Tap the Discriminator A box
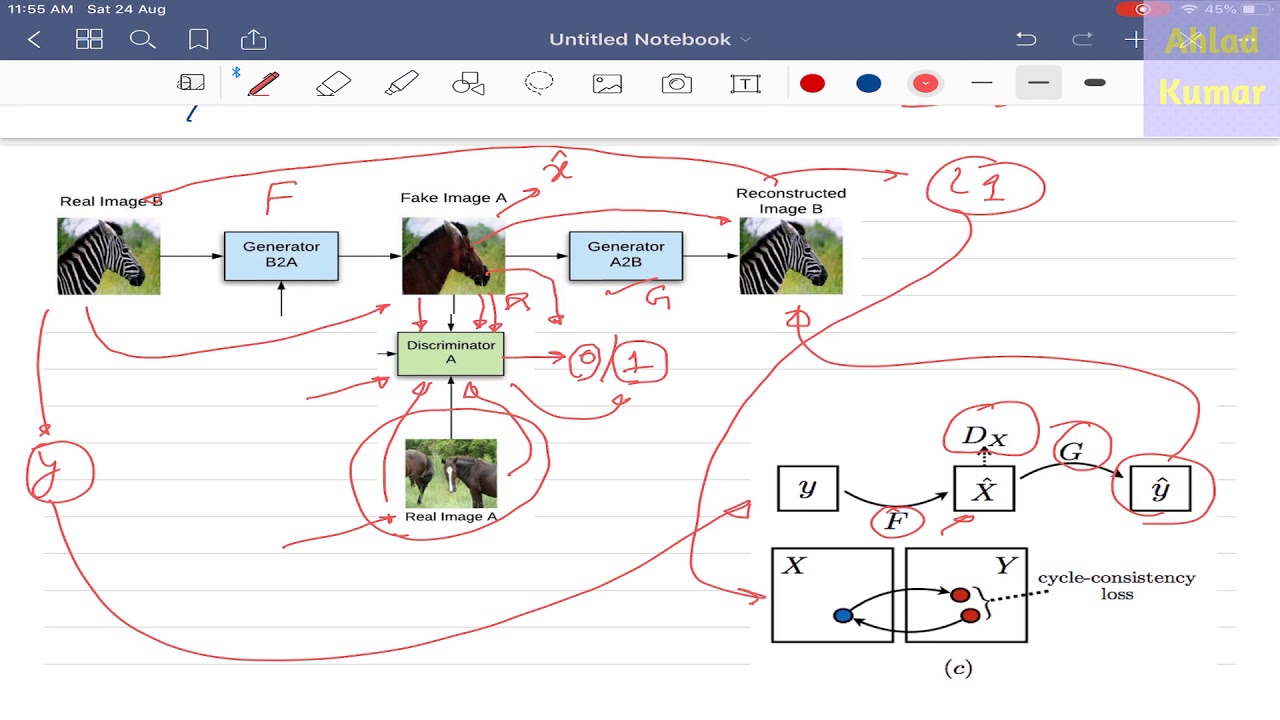This screenshot has width=1280, height=720. [x=451, y=353]
